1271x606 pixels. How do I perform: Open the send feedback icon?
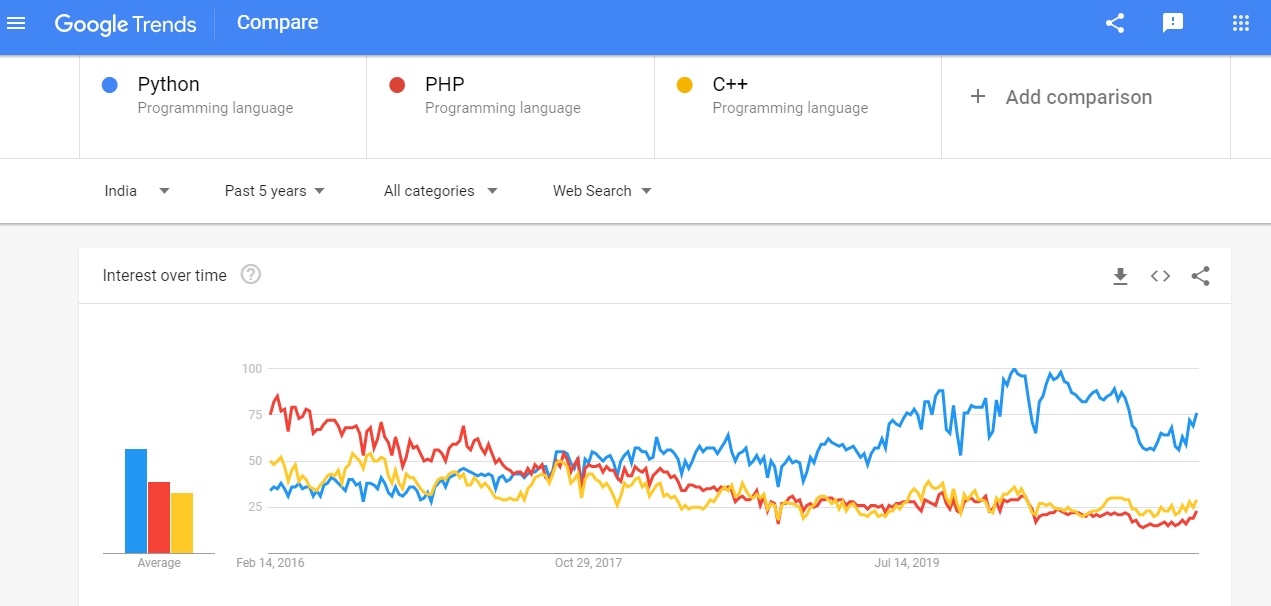pyautogui.click(x=1173, y=23)
